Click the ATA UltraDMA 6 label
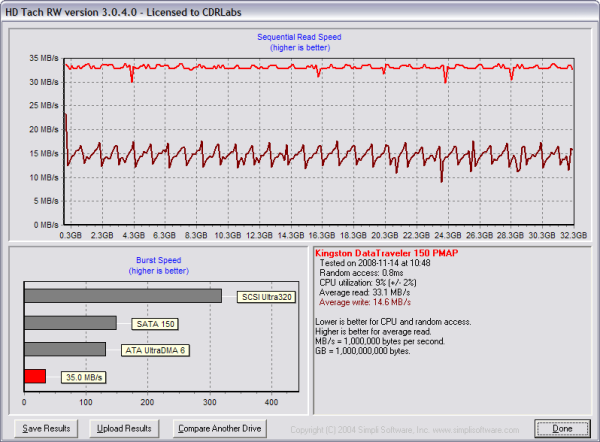This screenshot has height=442, width=600. [x=155, y=350]
